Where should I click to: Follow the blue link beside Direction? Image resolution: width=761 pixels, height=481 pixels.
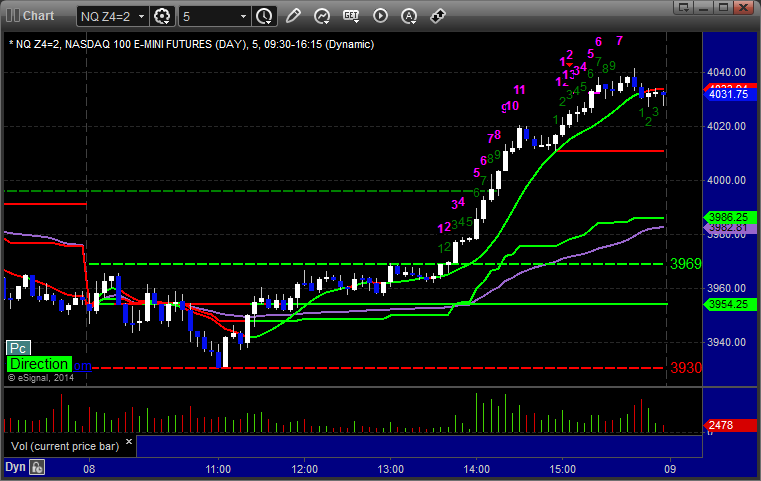pos(82,365)
